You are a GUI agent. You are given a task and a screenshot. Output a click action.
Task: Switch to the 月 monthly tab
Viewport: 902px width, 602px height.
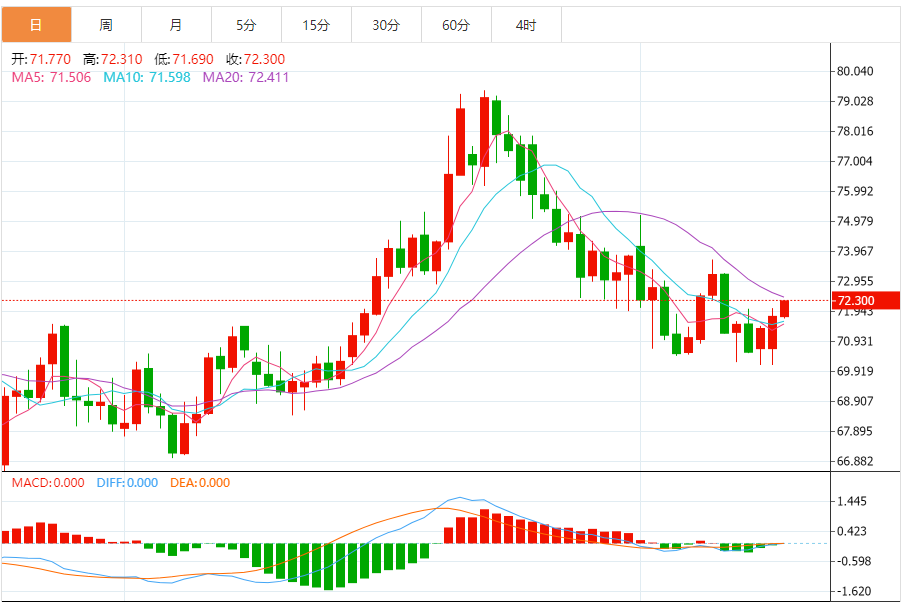(x=176, y=25)
